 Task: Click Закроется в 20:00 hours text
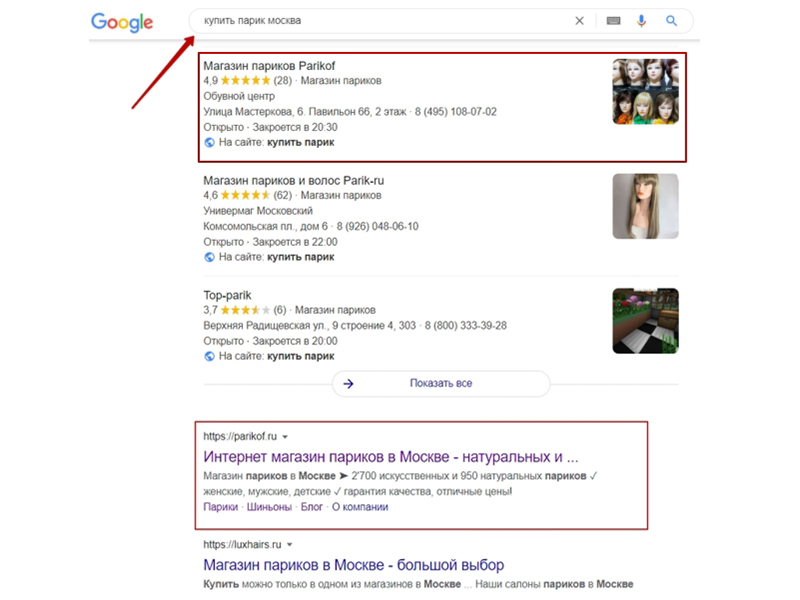click(295, 341)
